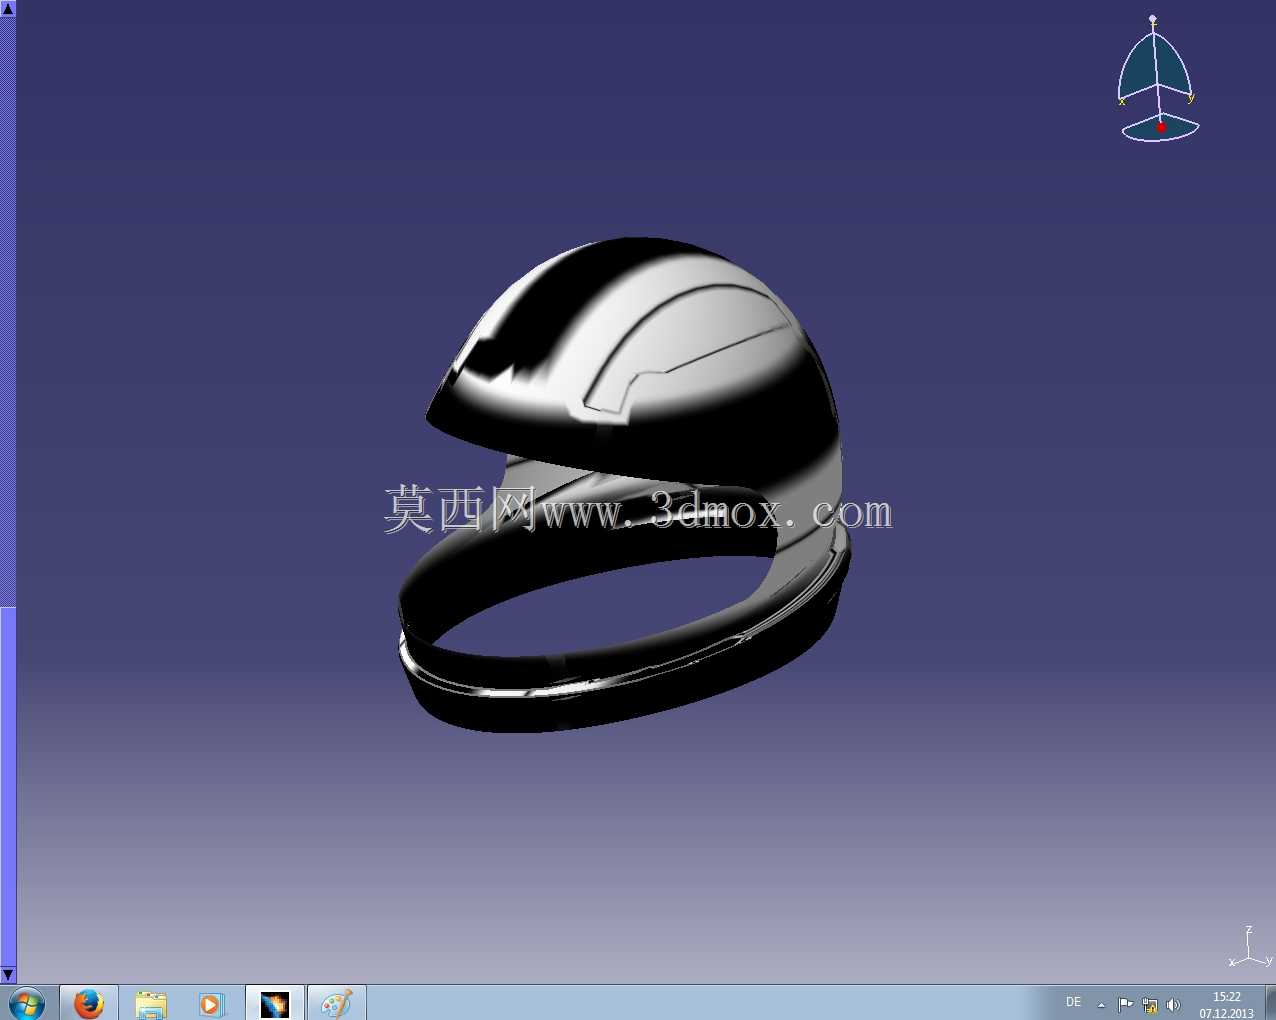The height and width of the screenshot is (1020, 1276).
Task: Click the scroll-down arrow on the left bar
Action: pyautogui.click(x=8, y=975)
